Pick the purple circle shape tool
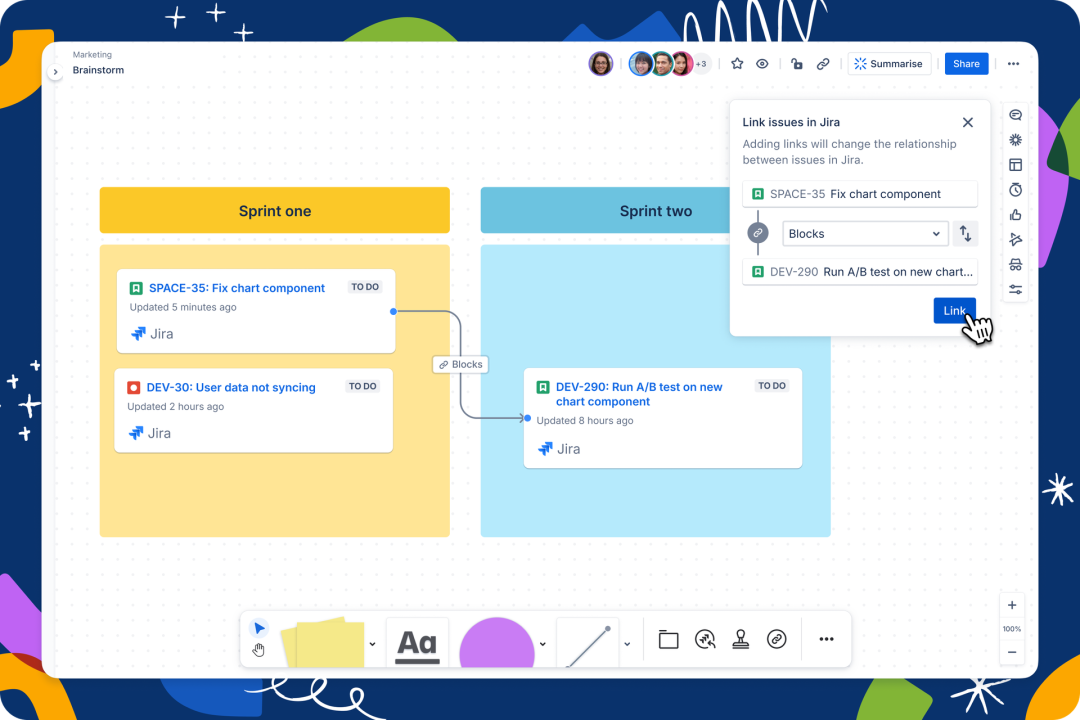 pos(497,643)
